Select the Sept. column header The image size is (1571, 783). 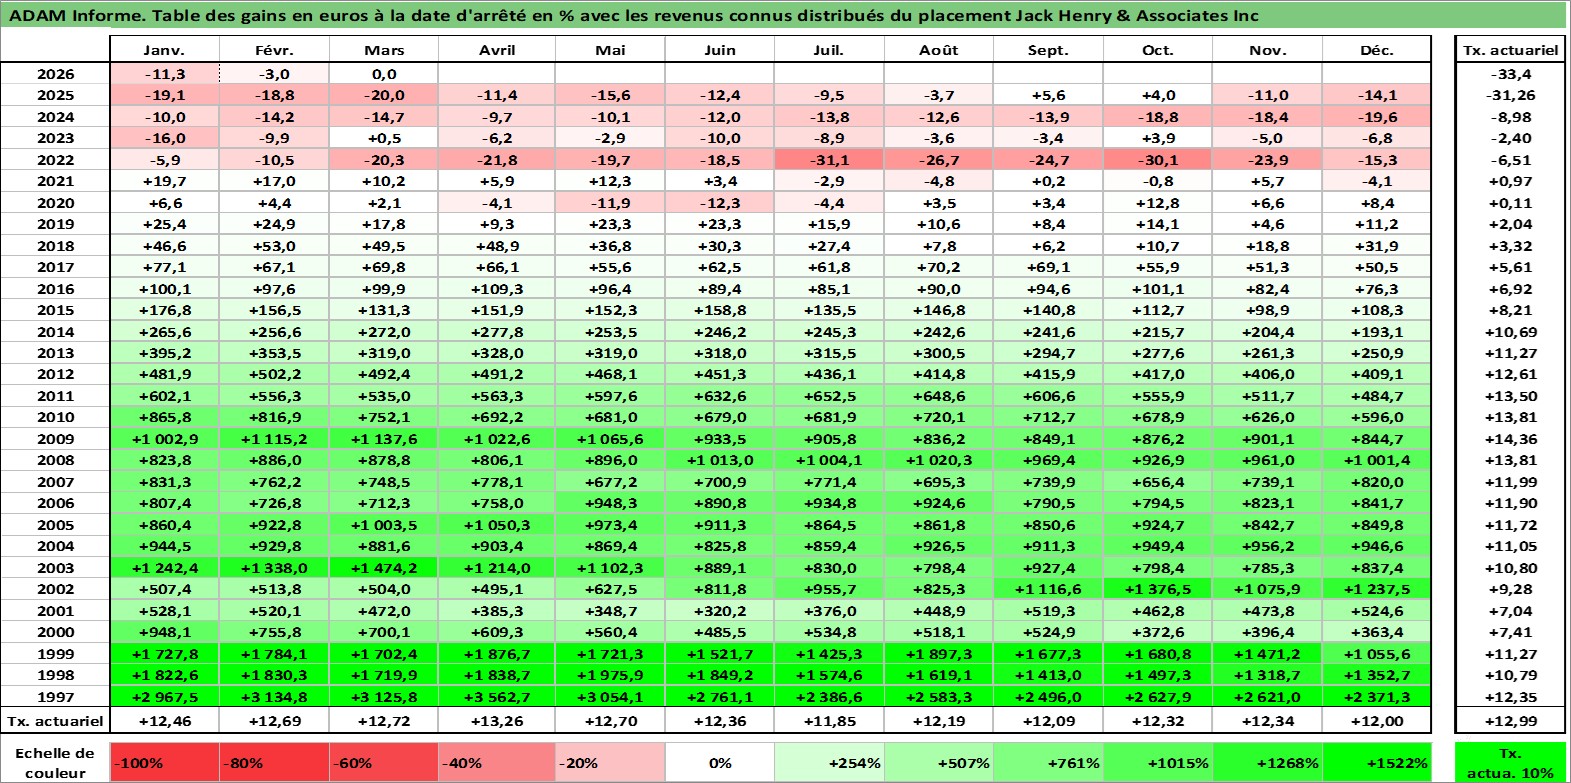tap(1048, 50)
